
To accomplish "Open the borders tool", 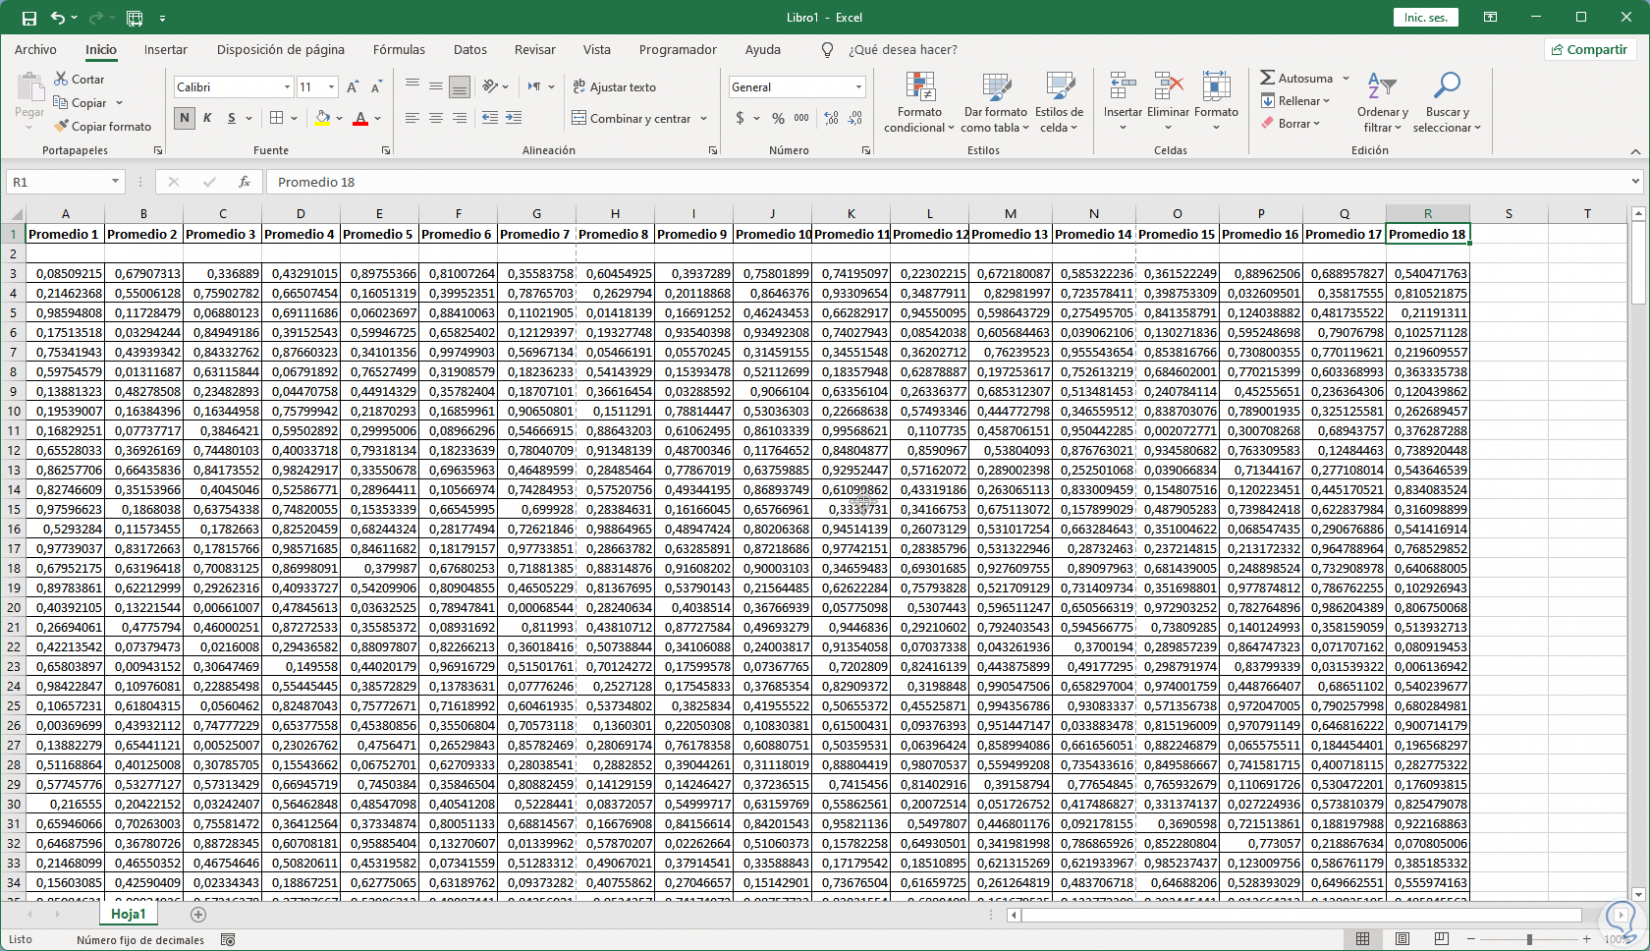I will click(x=277, y=118).
